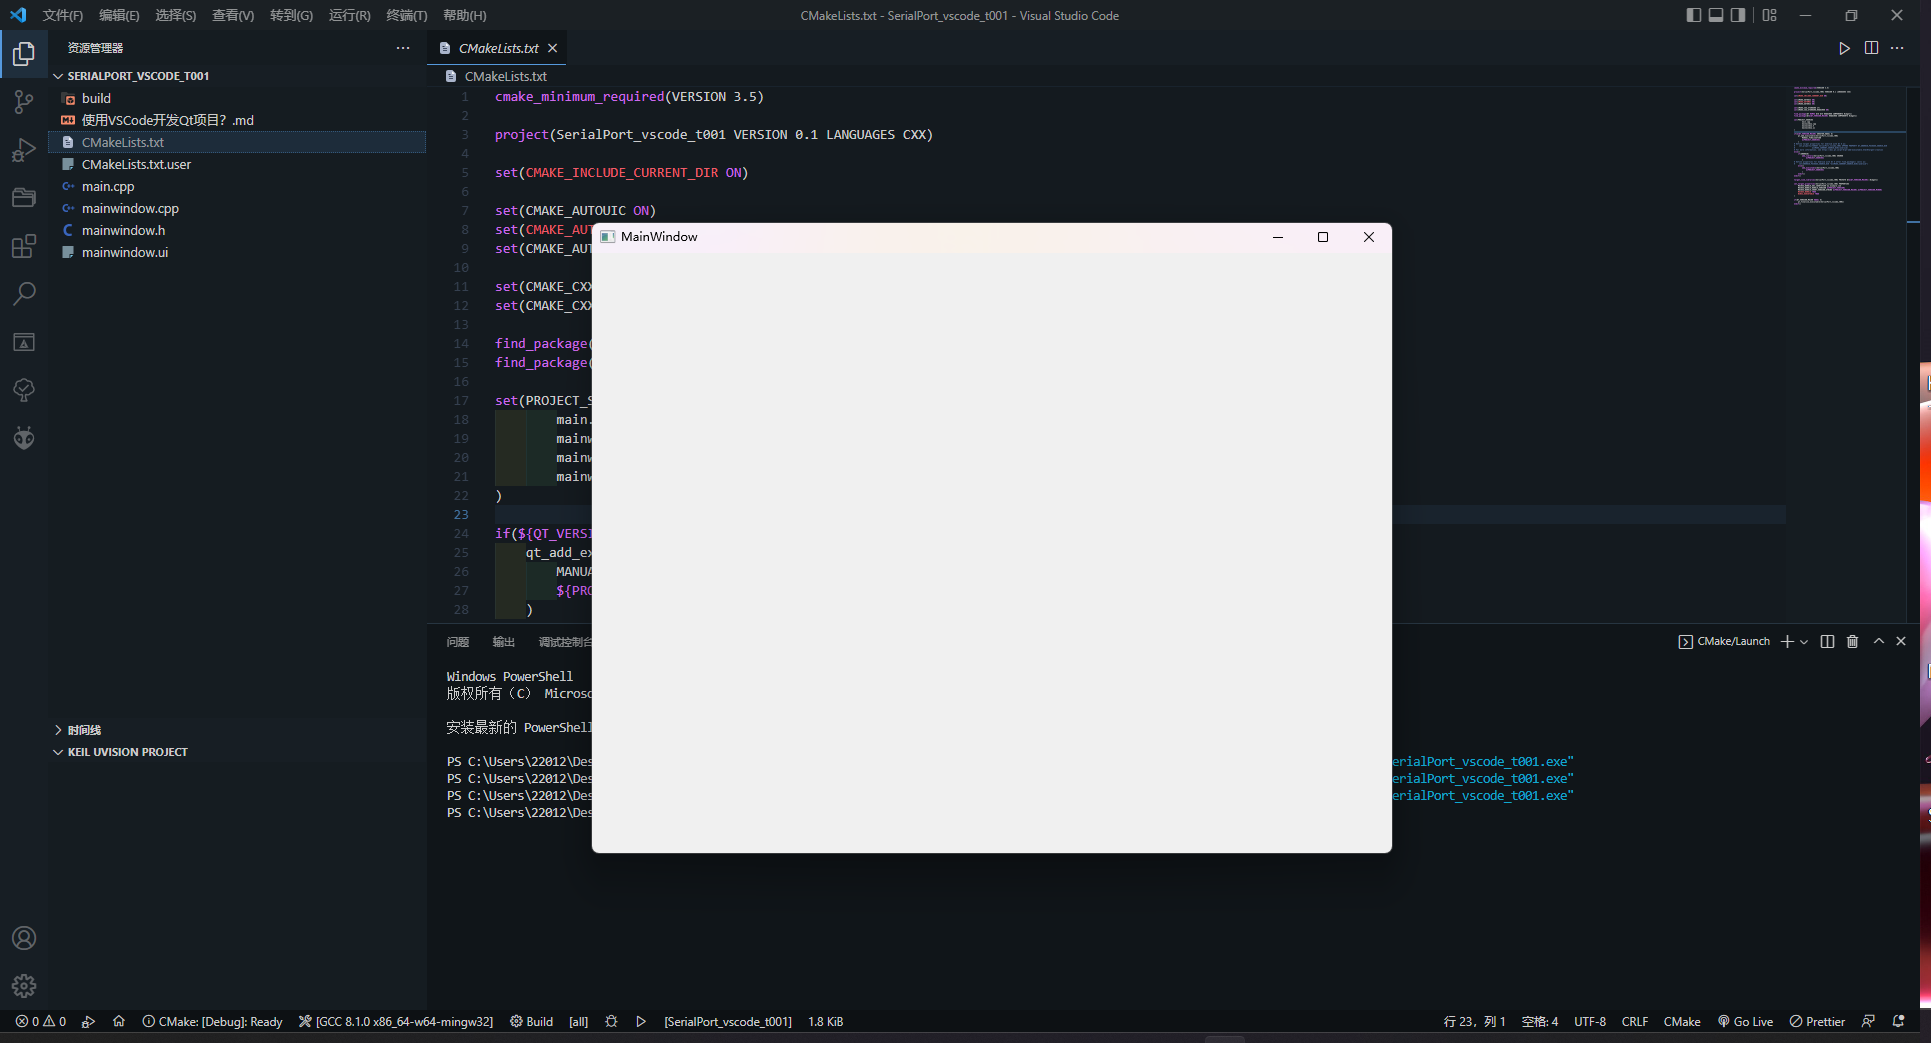This screenshot has width=1931, height=1043.
Task: Click the Run CMake play icon in editor toolbar
Action: point(1844,48)
